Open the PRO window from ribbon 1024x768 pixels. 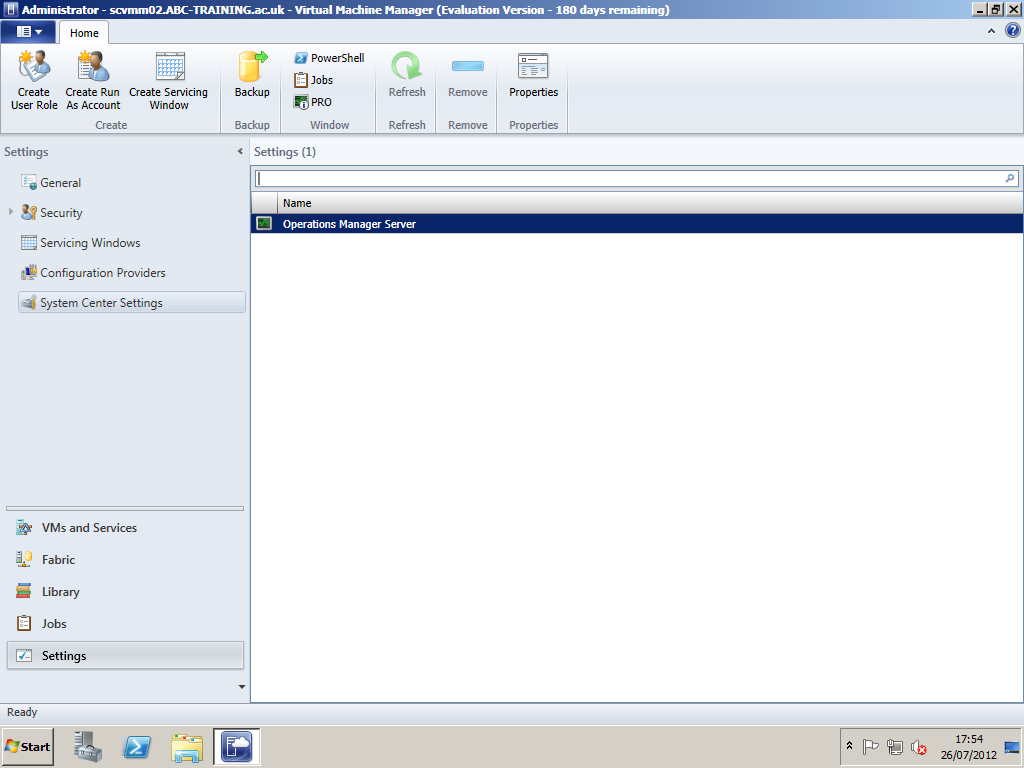[x=313, y=103]
